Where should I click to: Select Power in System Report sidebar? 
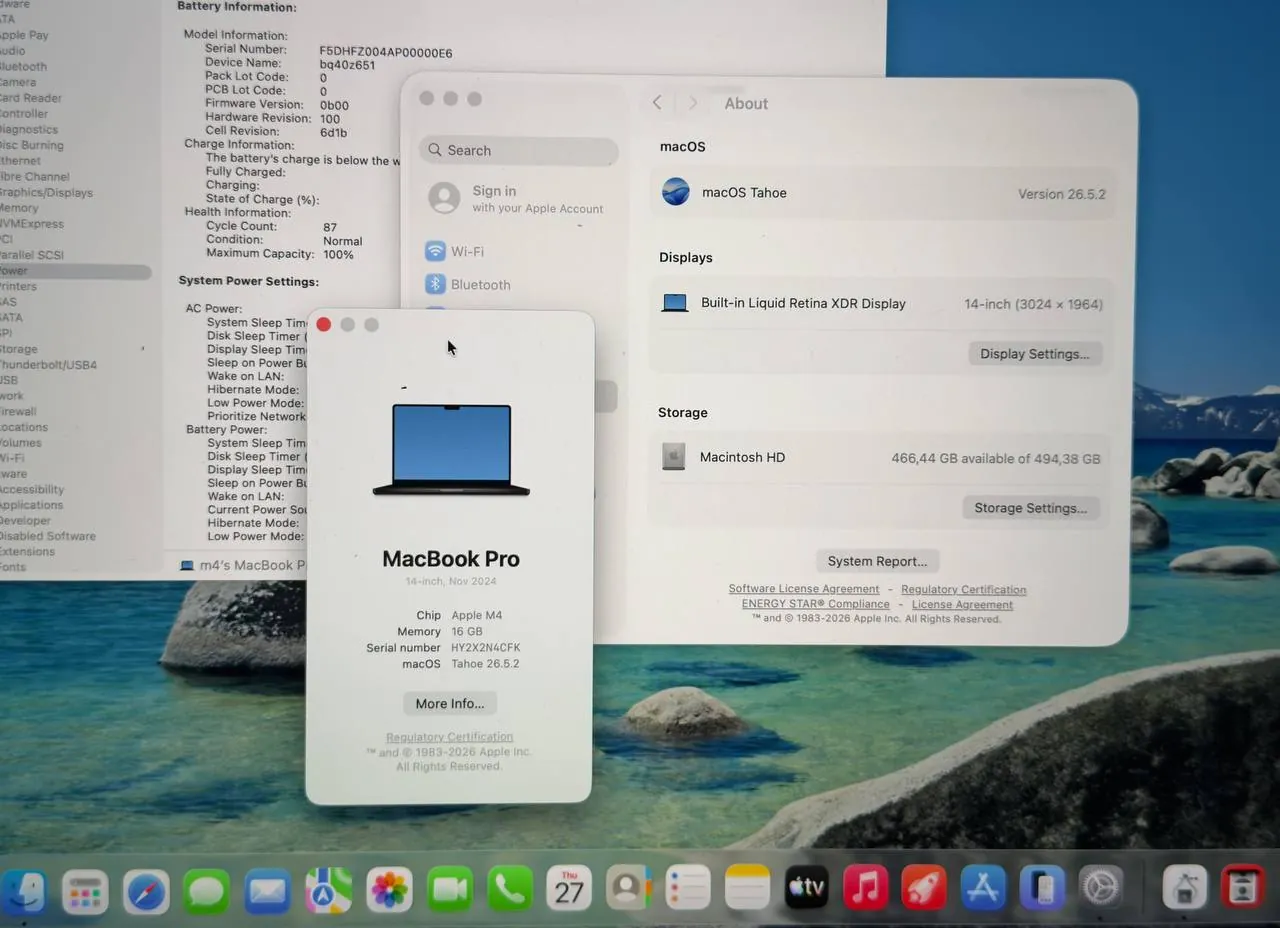75,271
